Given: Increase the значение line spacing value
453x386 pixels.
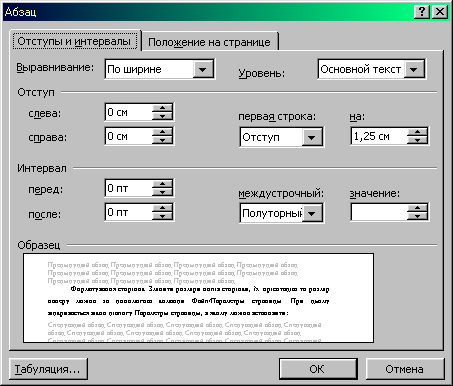Looking at the screenshot, I should tap(417, 208).
